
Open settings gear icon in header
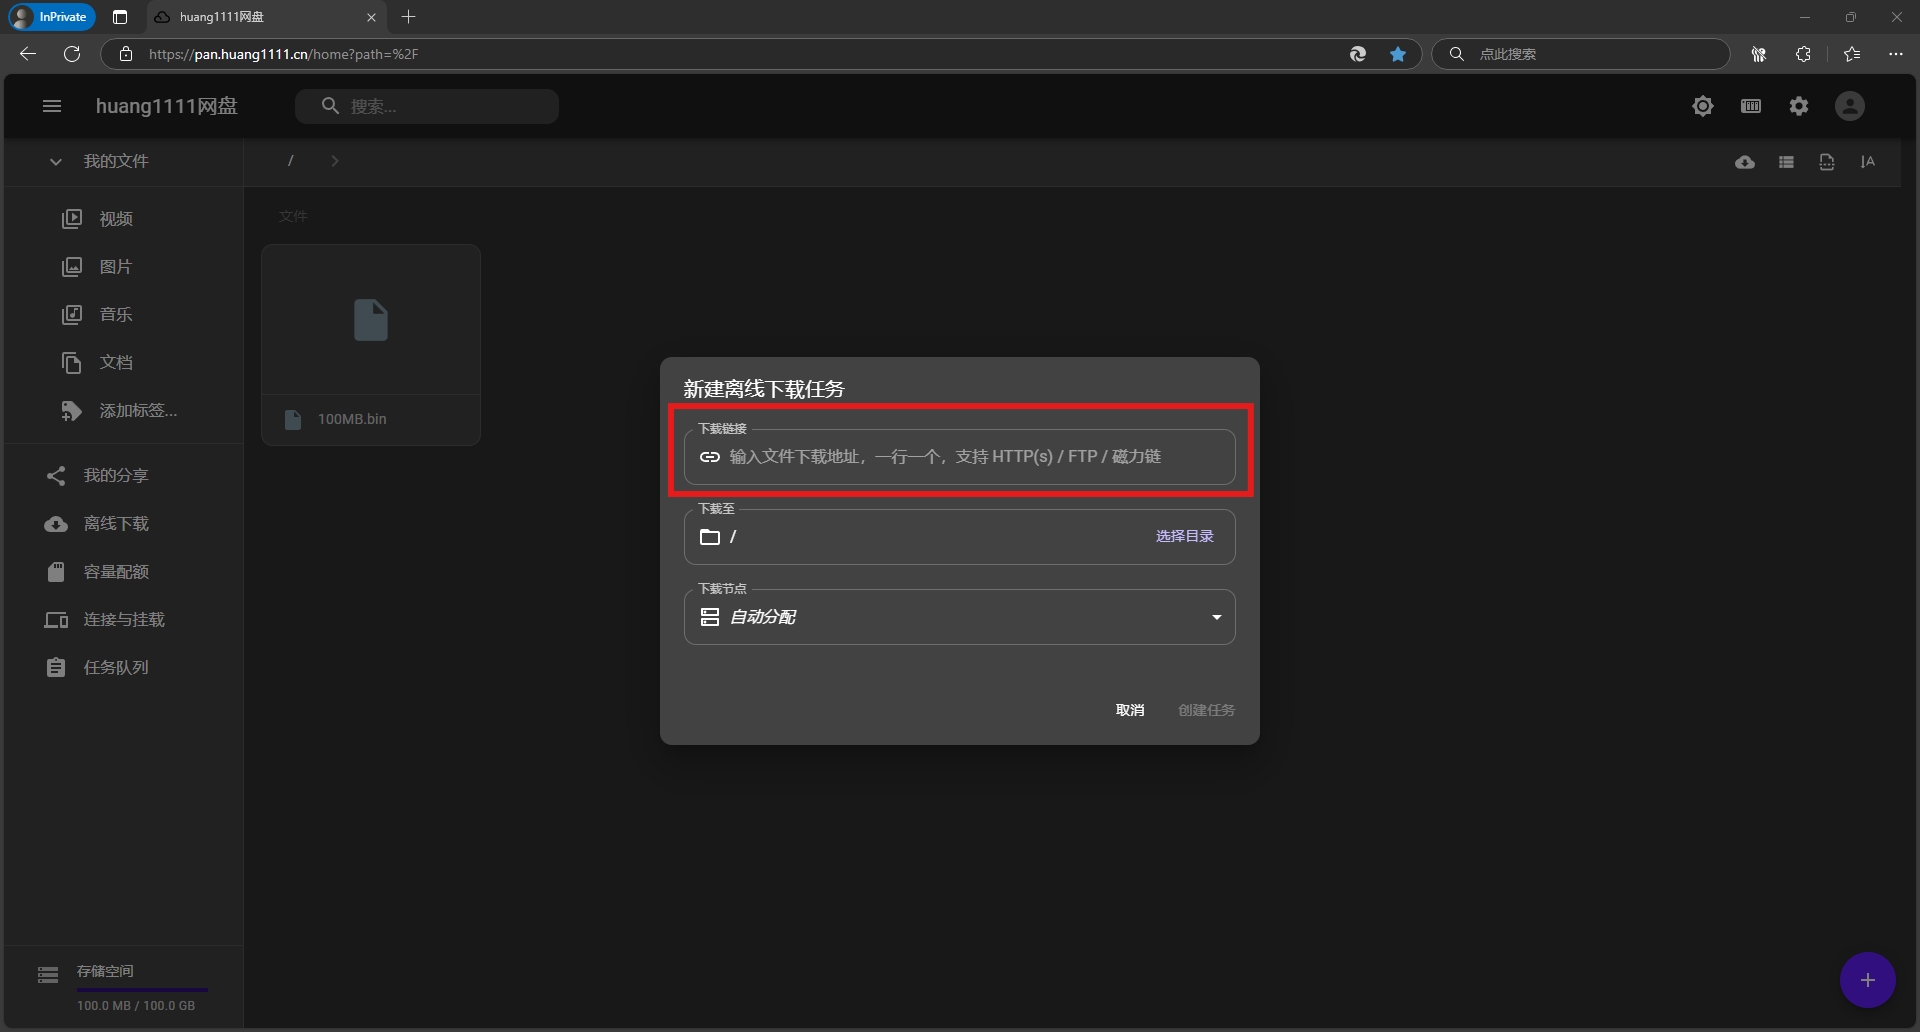click(x=1799, y=106)
